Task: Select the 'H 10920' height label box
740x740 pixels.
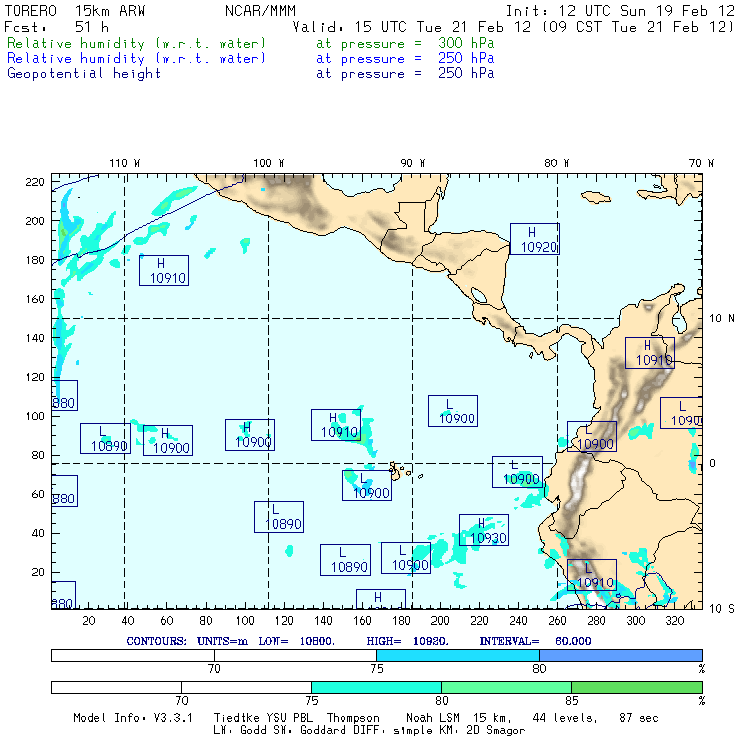Action: click(535, 239)
